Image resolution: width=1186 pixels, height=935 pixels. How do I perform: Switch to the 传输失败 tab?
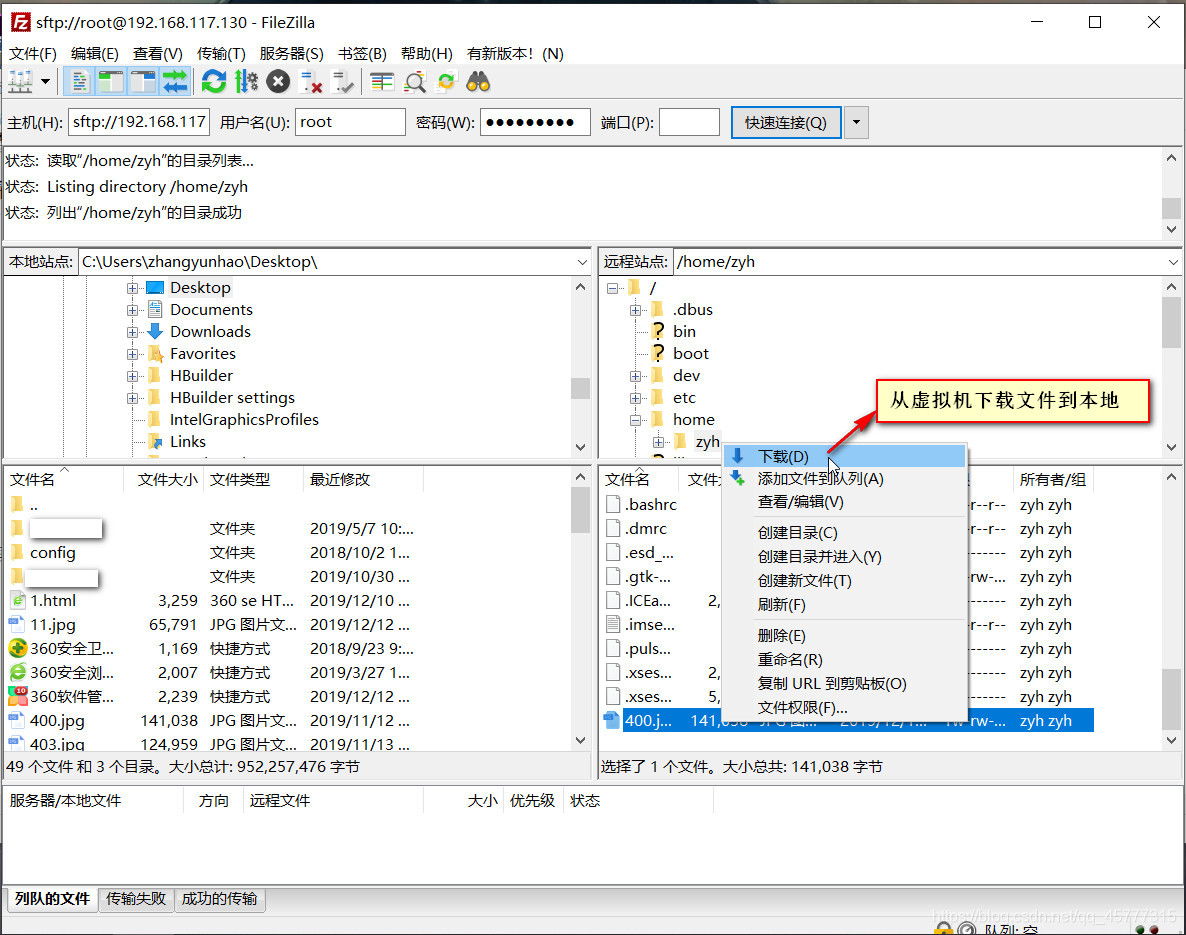(135, 899)
